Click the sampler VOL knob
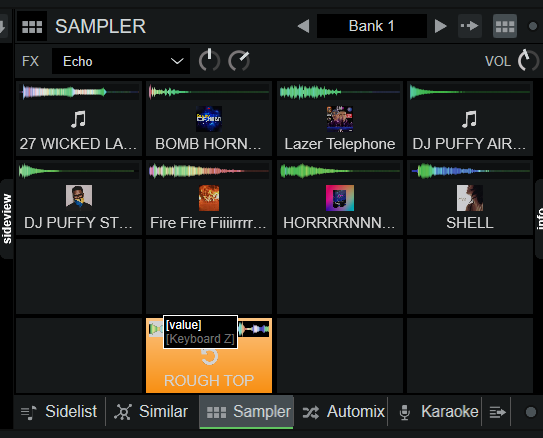 [528, 61]
